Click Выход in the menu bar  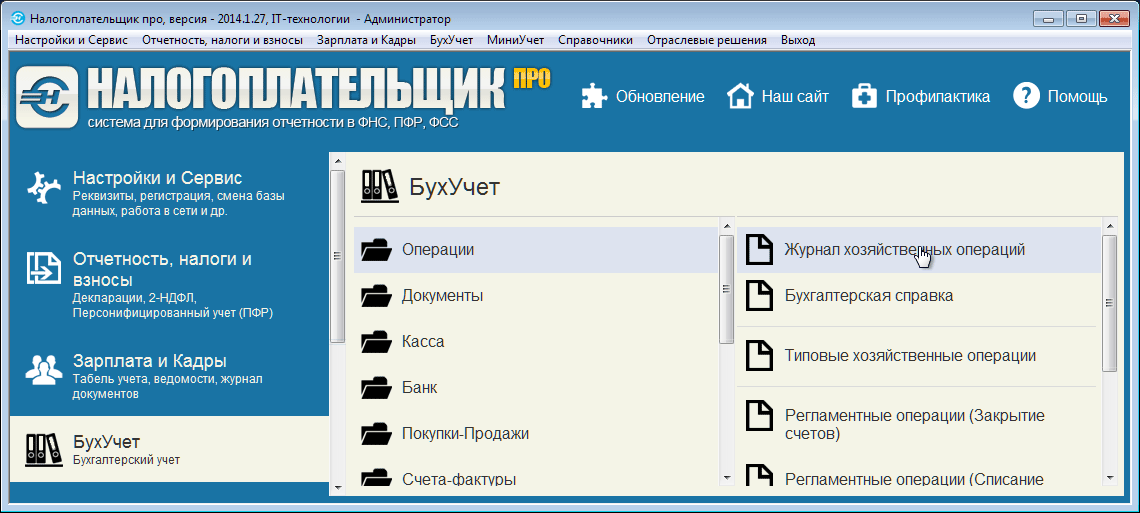798,40
